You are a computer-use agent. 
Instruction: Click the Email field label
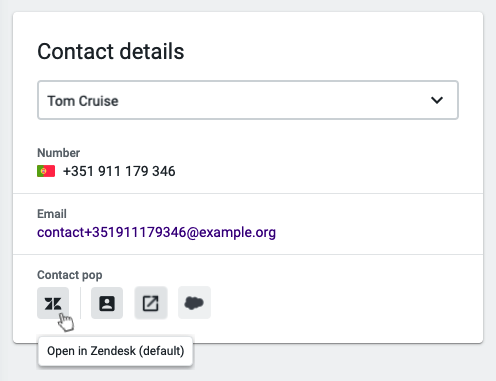[x=52, y=214]
